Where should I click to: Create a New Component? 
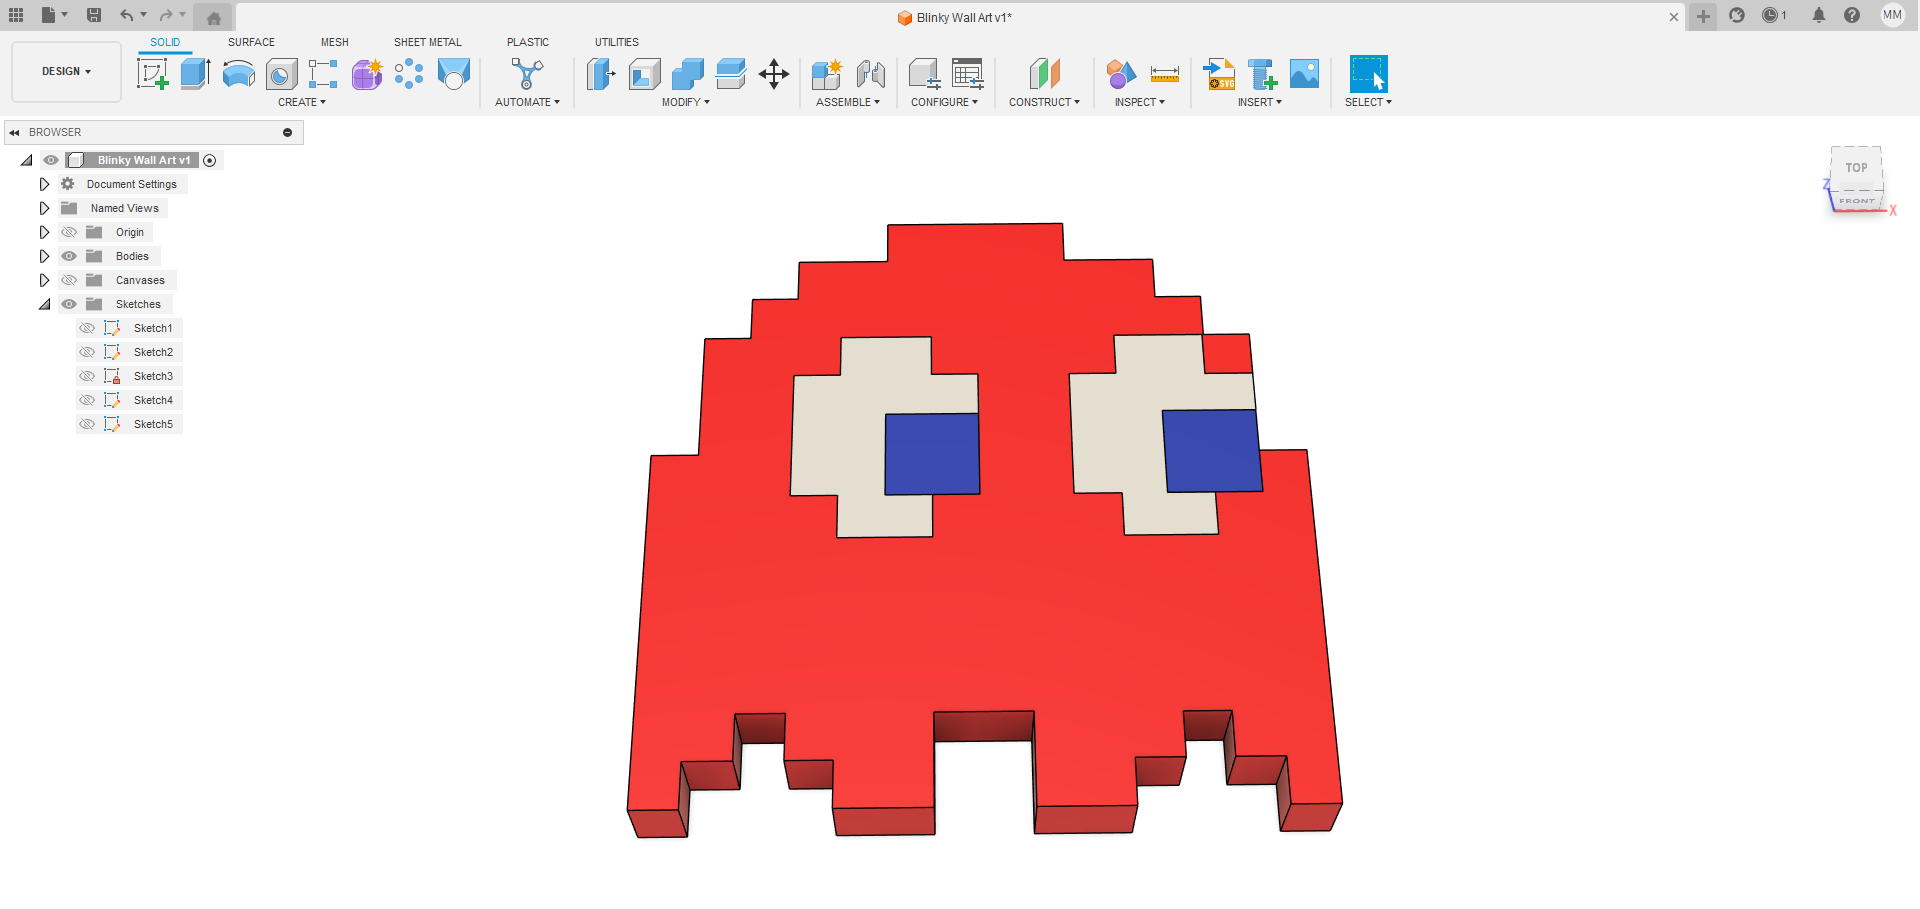[827, 74]
